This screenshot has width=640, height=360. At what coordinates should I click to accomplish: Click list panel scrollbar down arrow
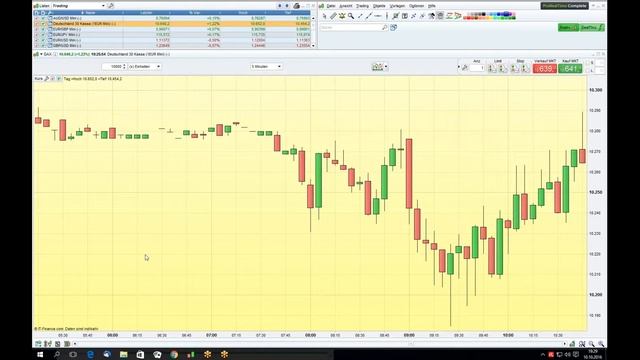coord(313,46)
